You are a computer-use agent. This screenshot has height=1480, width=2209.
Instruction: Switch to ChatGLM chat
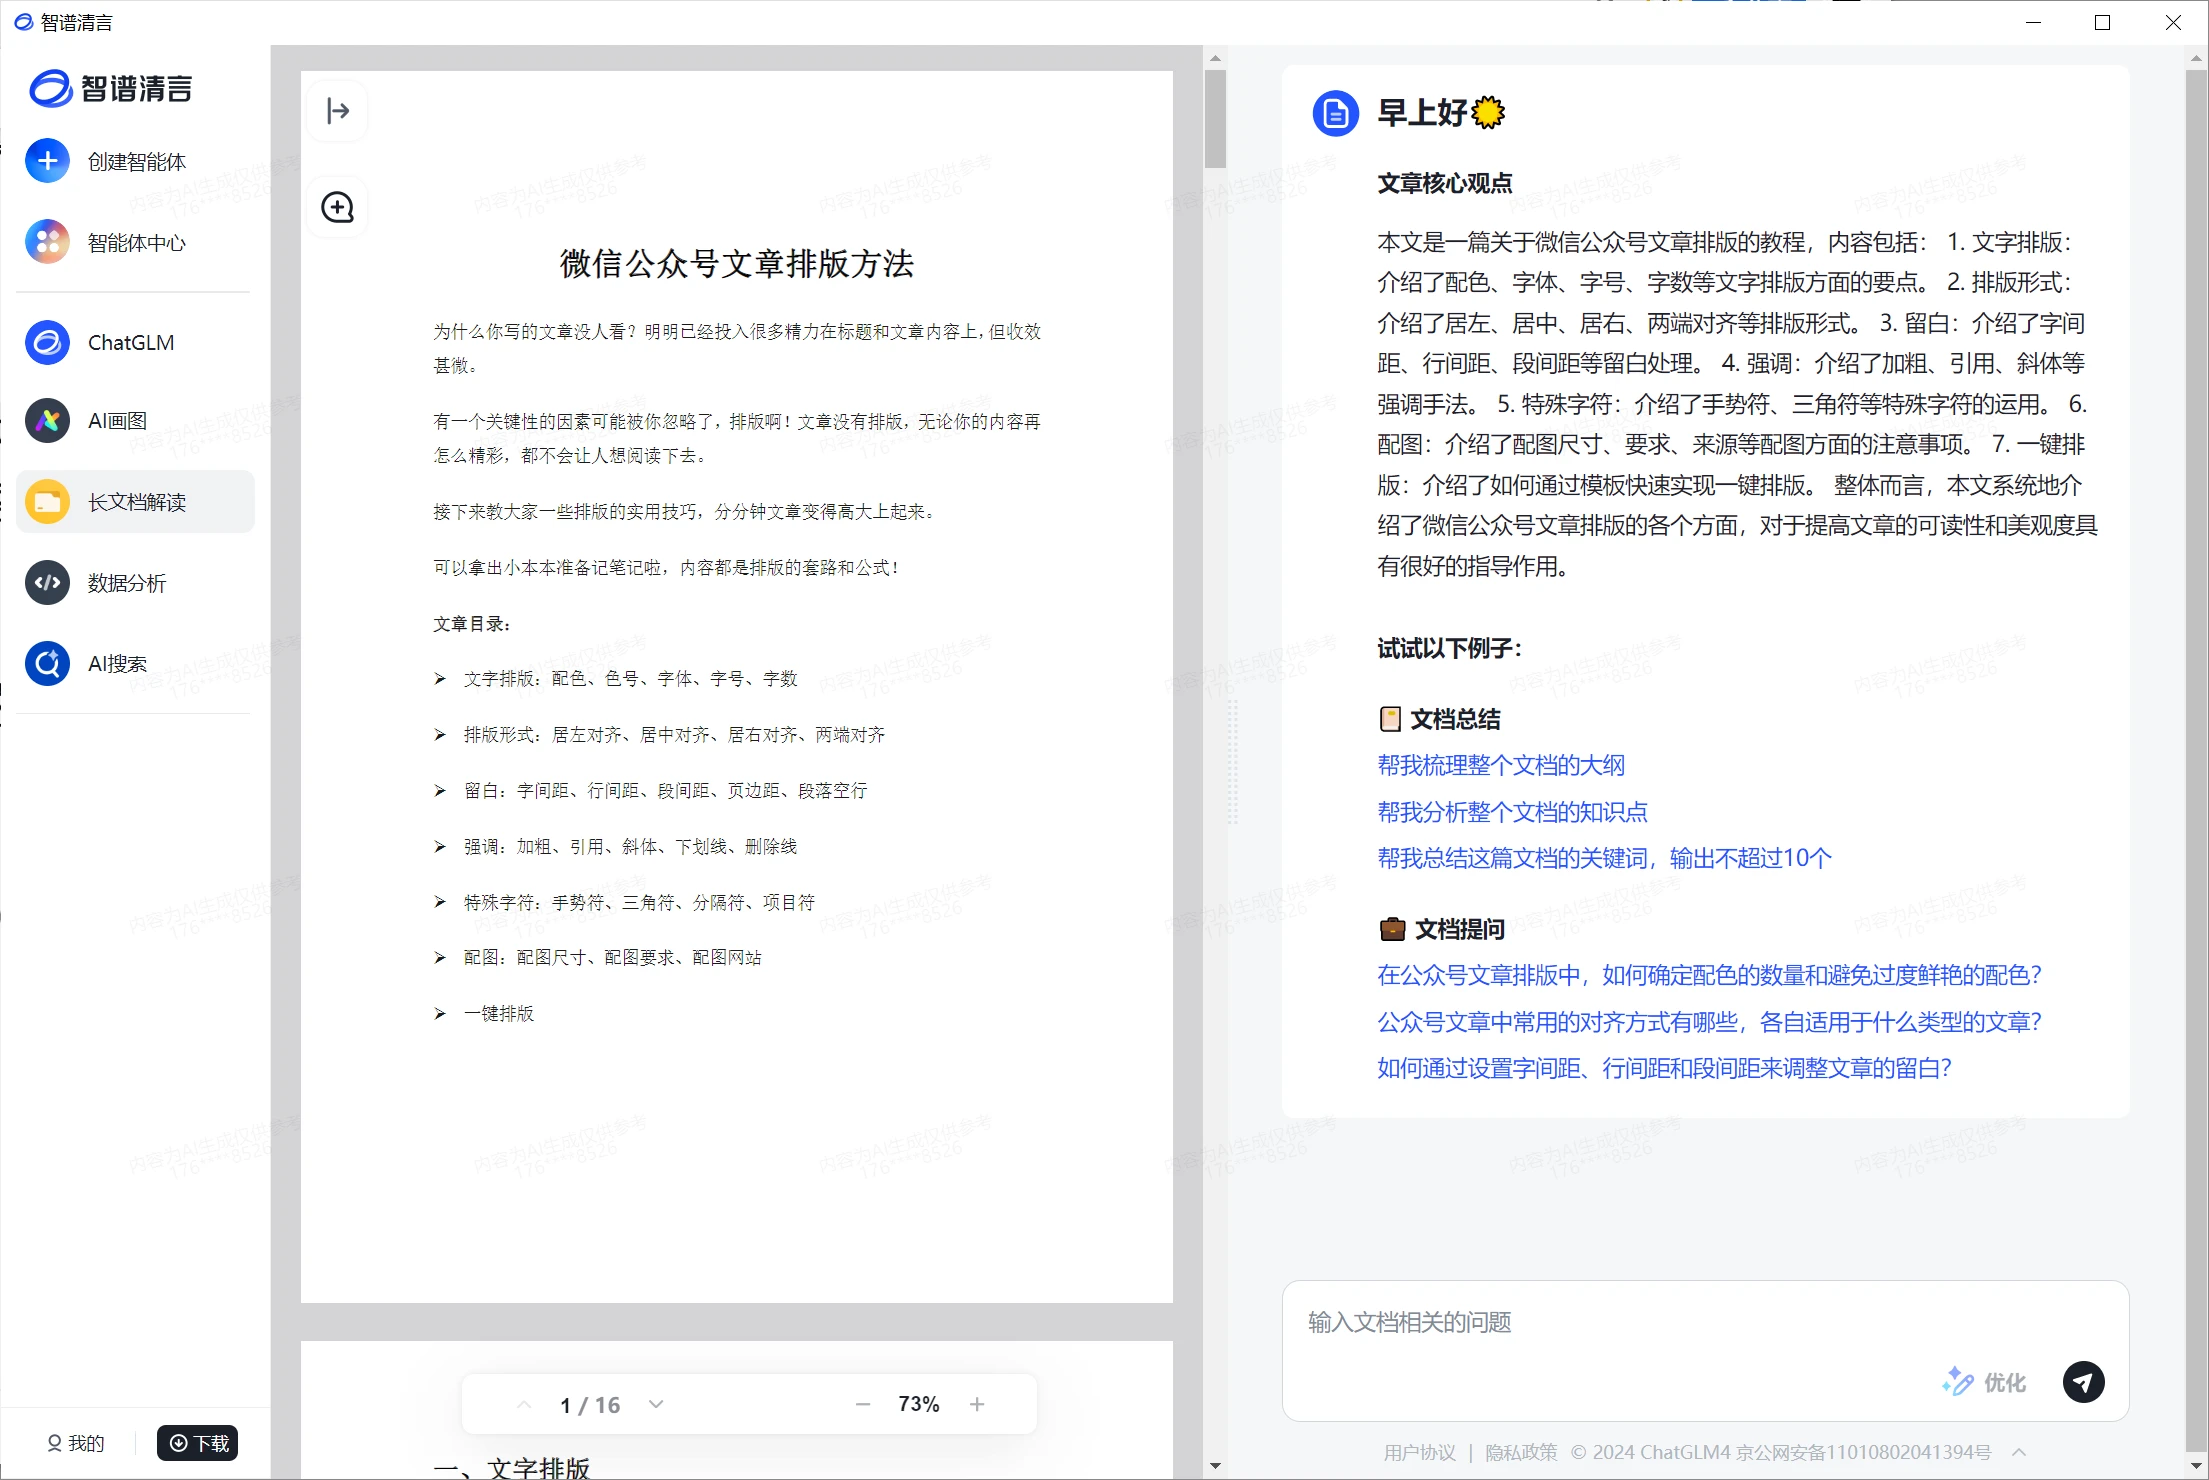(135, 342)
